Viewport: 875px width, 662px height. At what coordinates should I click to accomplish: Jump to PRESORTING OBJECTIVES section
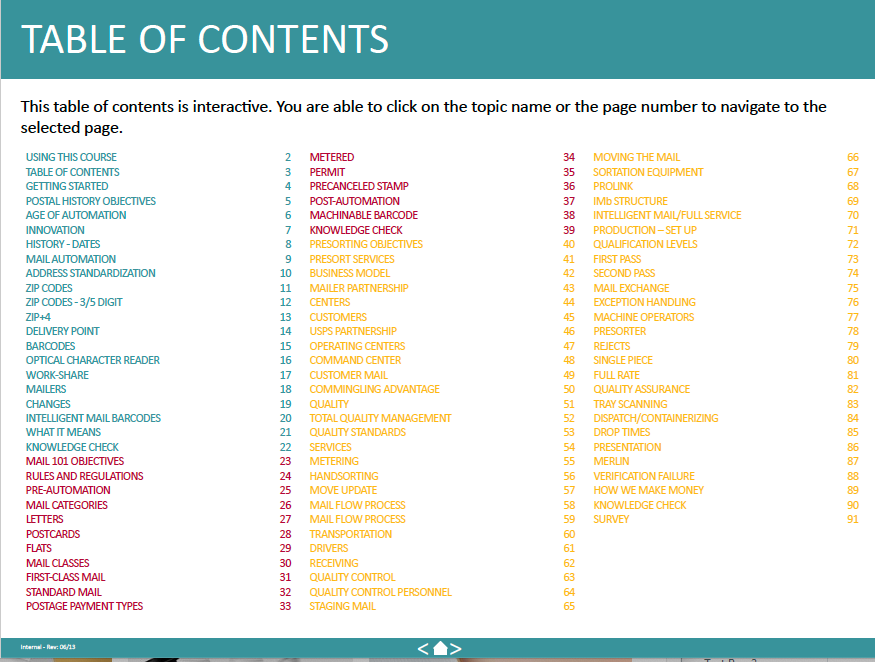click(366, 244)
